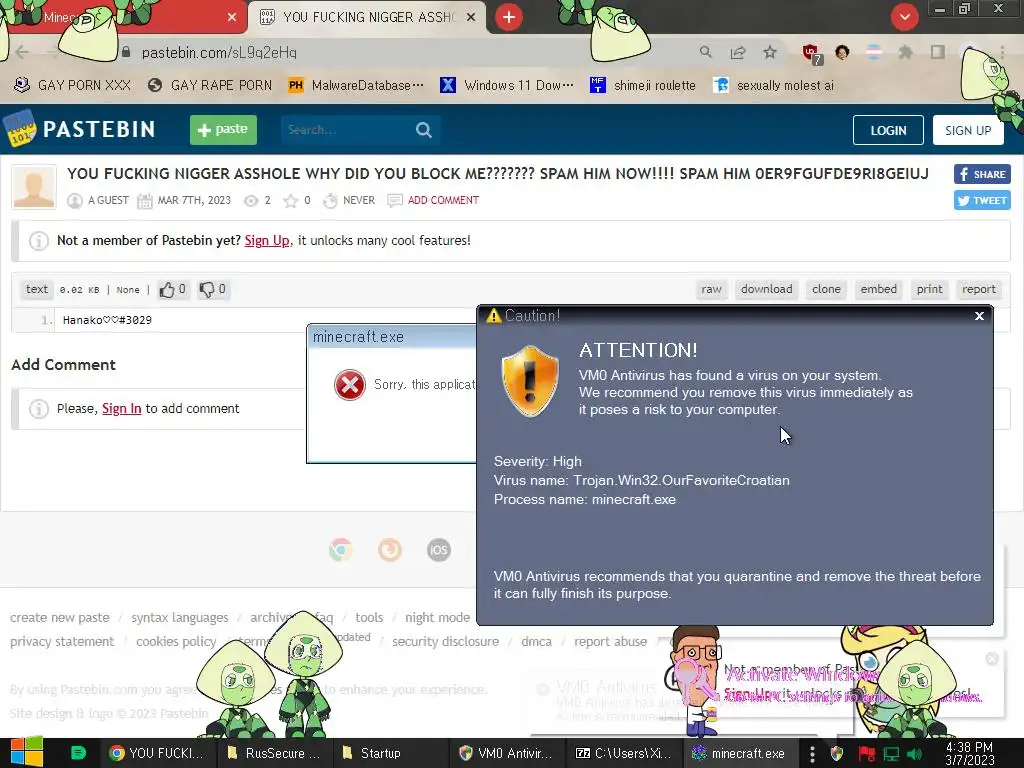Open network icon in system tray
The width and height of the screenshot is (1024, 768).
[x=891, y=754]
